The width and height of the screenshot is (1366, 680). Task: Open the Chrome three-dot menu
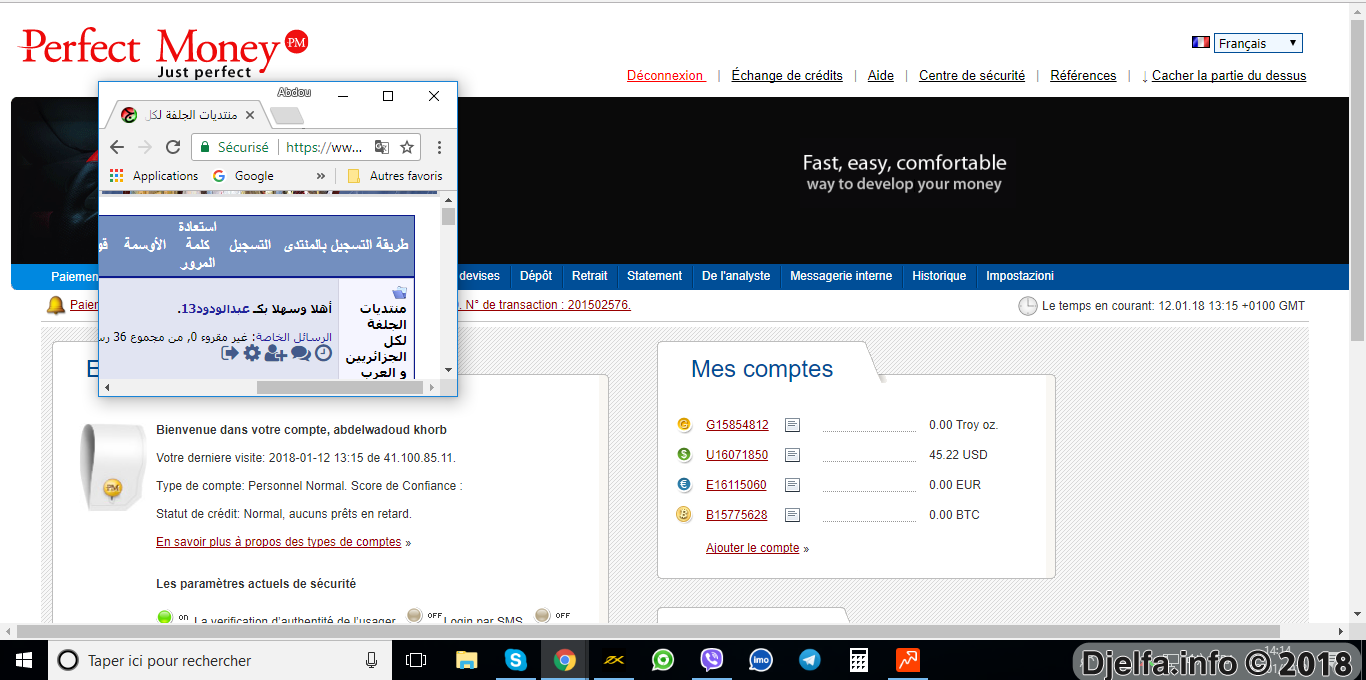439,147
